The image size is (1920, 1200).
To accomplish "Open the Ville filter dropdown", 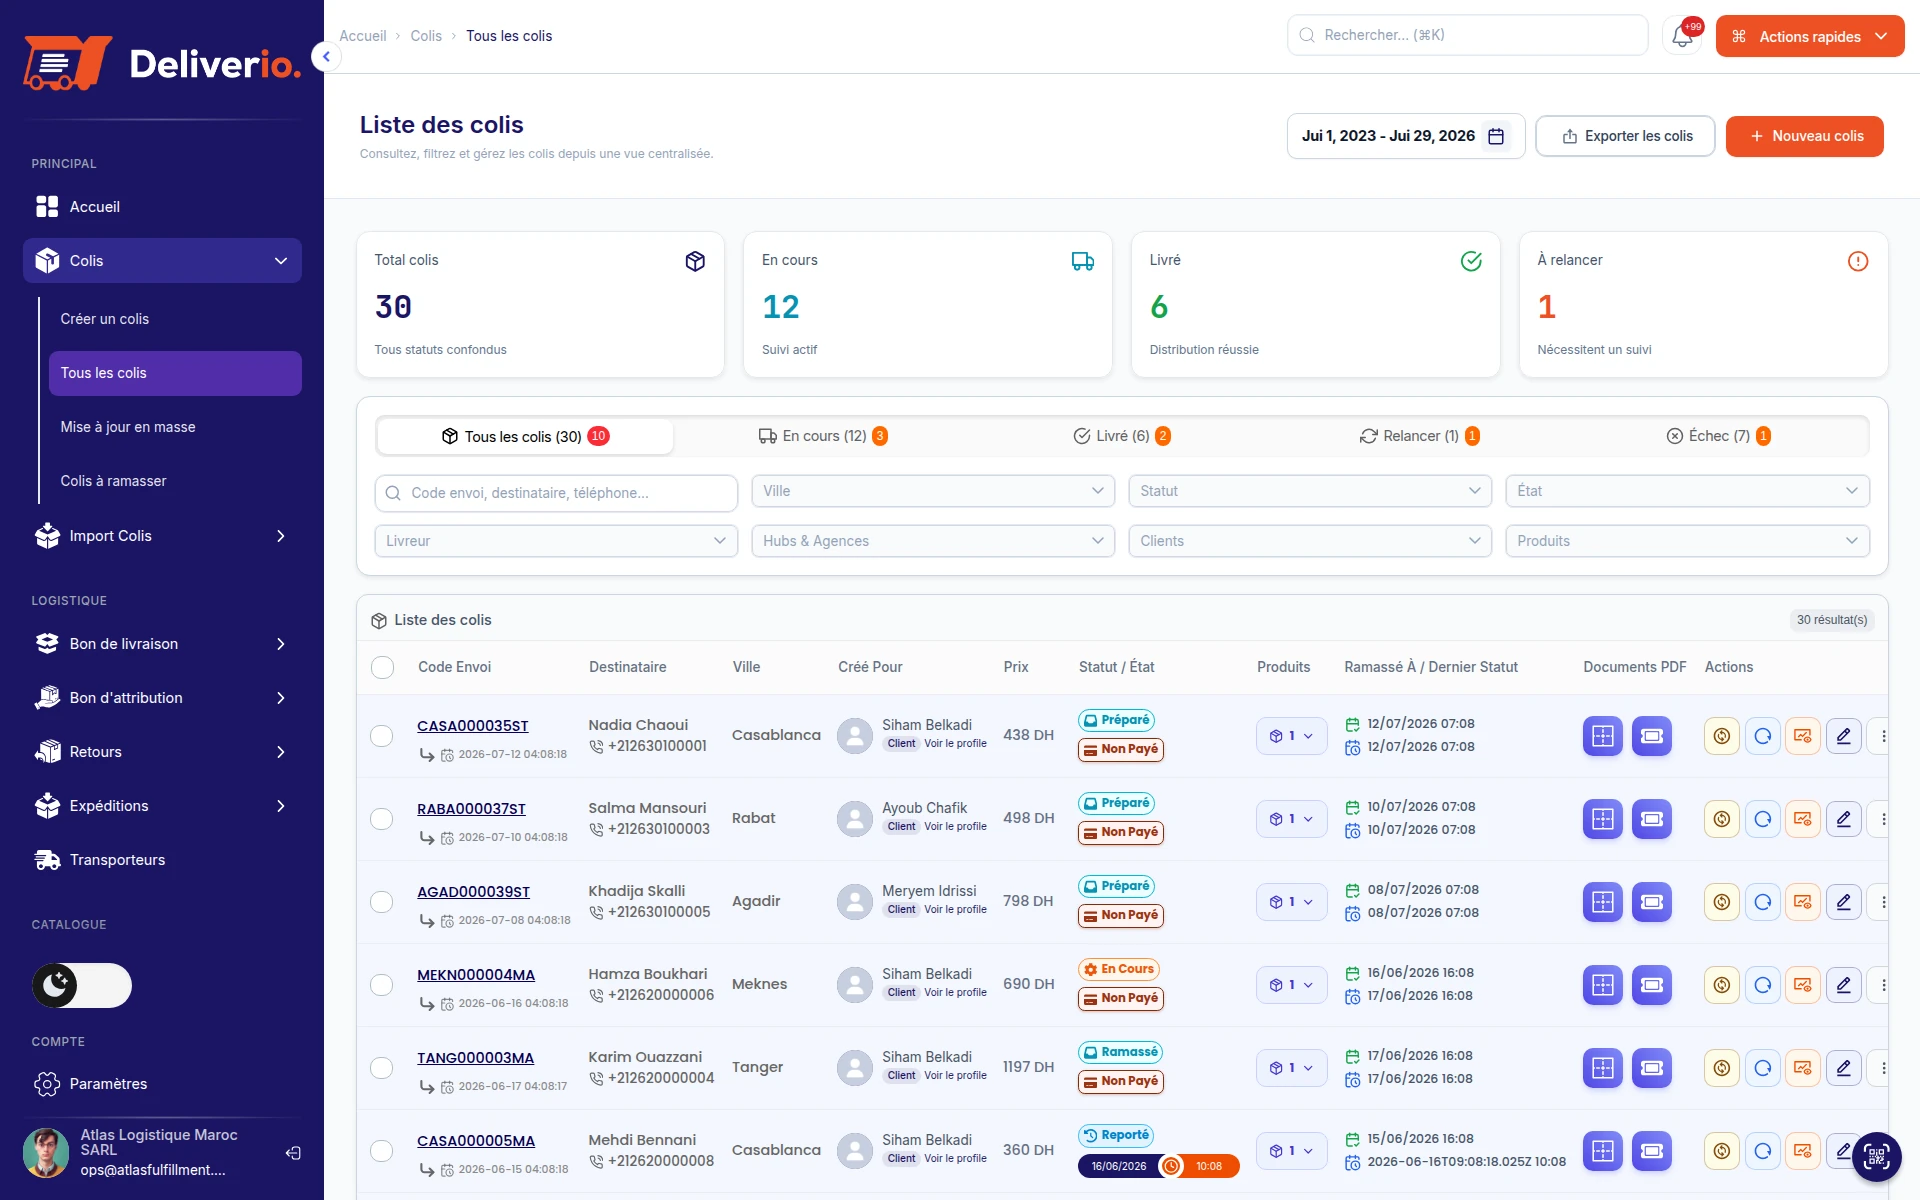I will [933, 491].
